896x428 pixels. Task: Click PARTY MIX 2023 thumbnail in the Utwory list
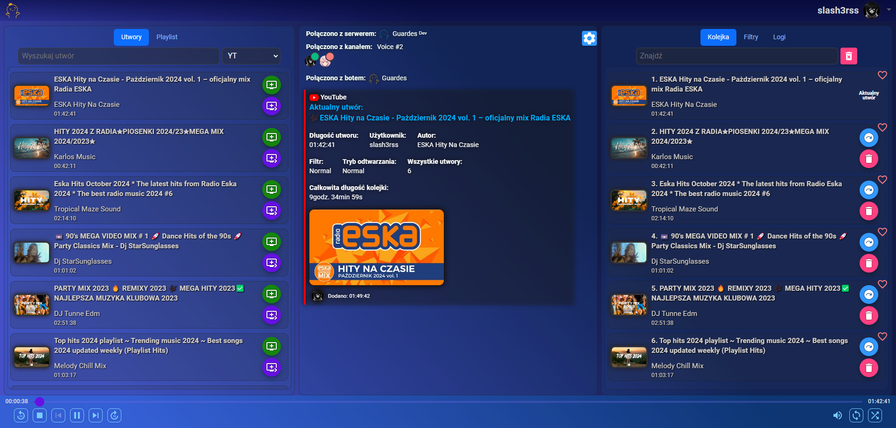tap(31, 305)
